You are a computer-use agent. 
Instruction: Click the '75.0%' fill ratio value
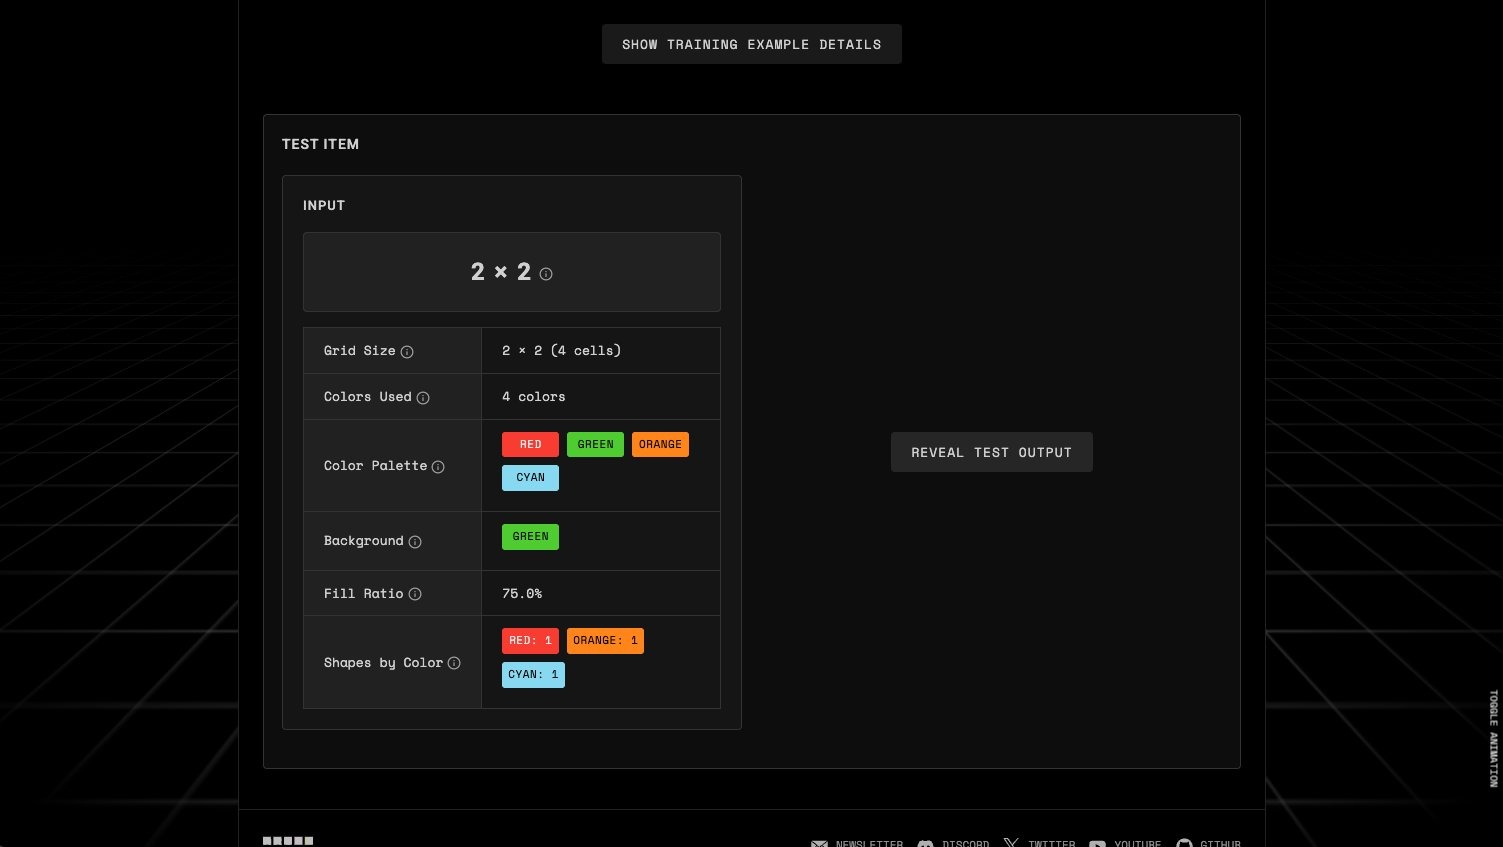[522, 593]
